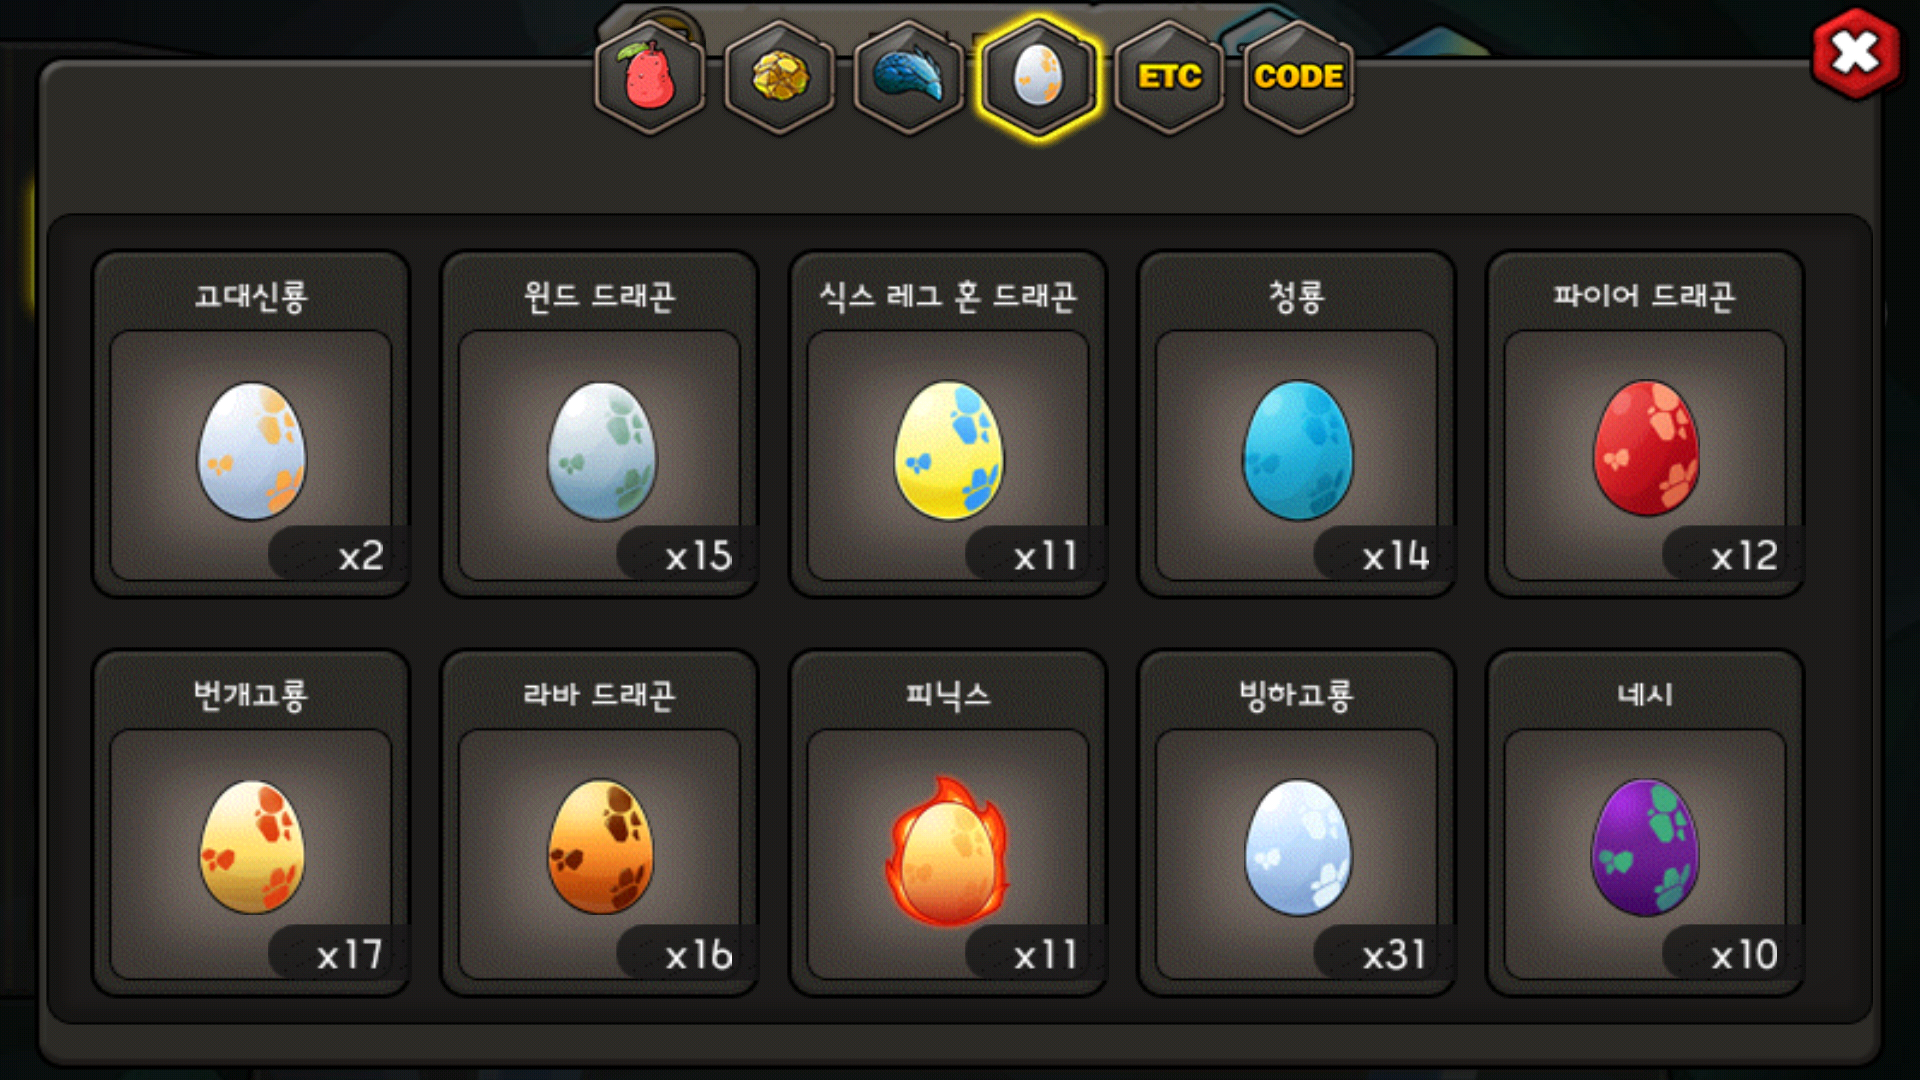Pick the 윈드 드래곤 pale green egg

click(601, 450)
